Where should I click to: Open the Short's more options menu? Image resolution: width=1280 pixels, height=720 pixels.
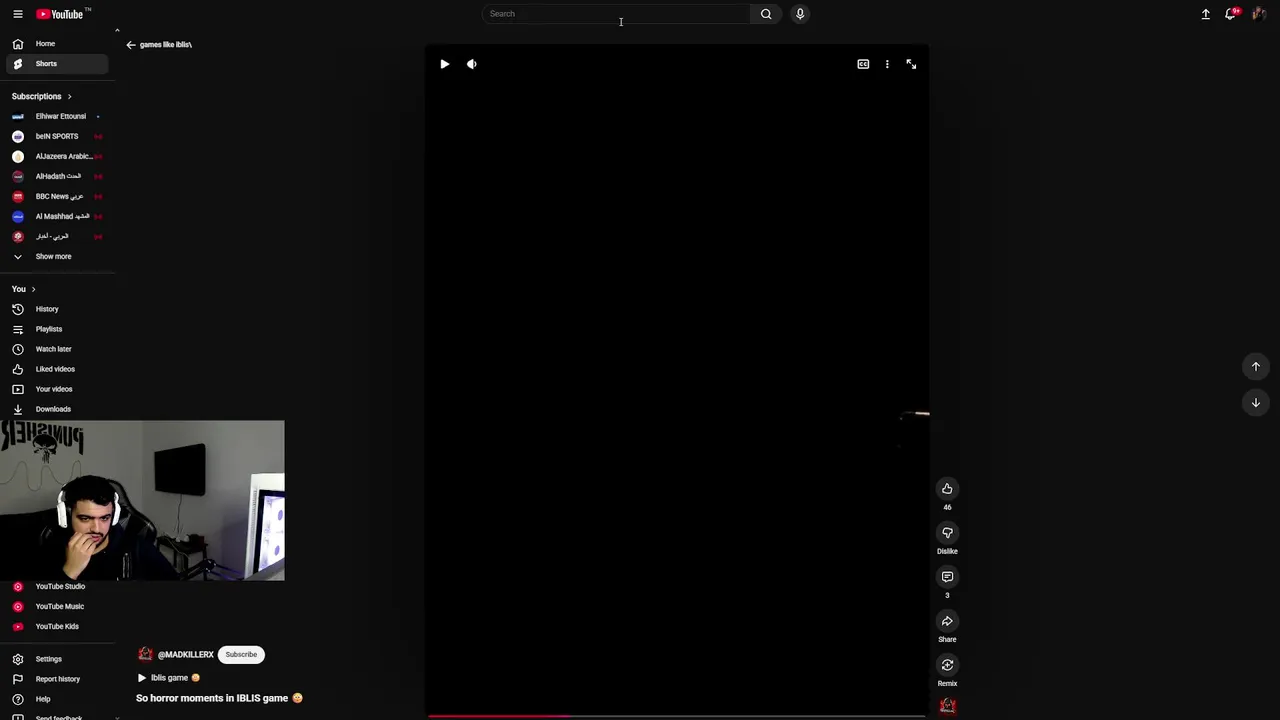[887, 64]
